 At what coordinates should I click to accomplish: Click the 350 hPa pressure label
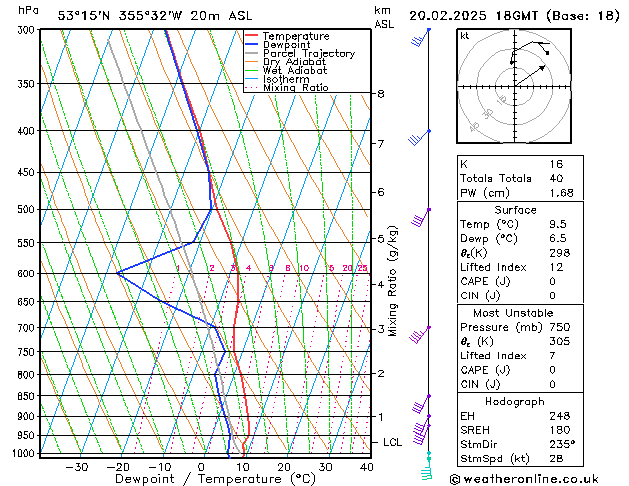pyautogui.click(x=28, y=84)
